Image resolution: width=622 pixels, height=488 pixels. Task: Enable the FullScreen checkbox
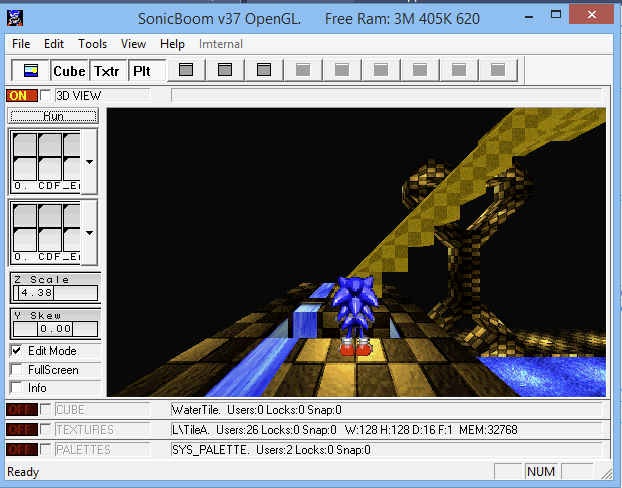tap(17, 370)
